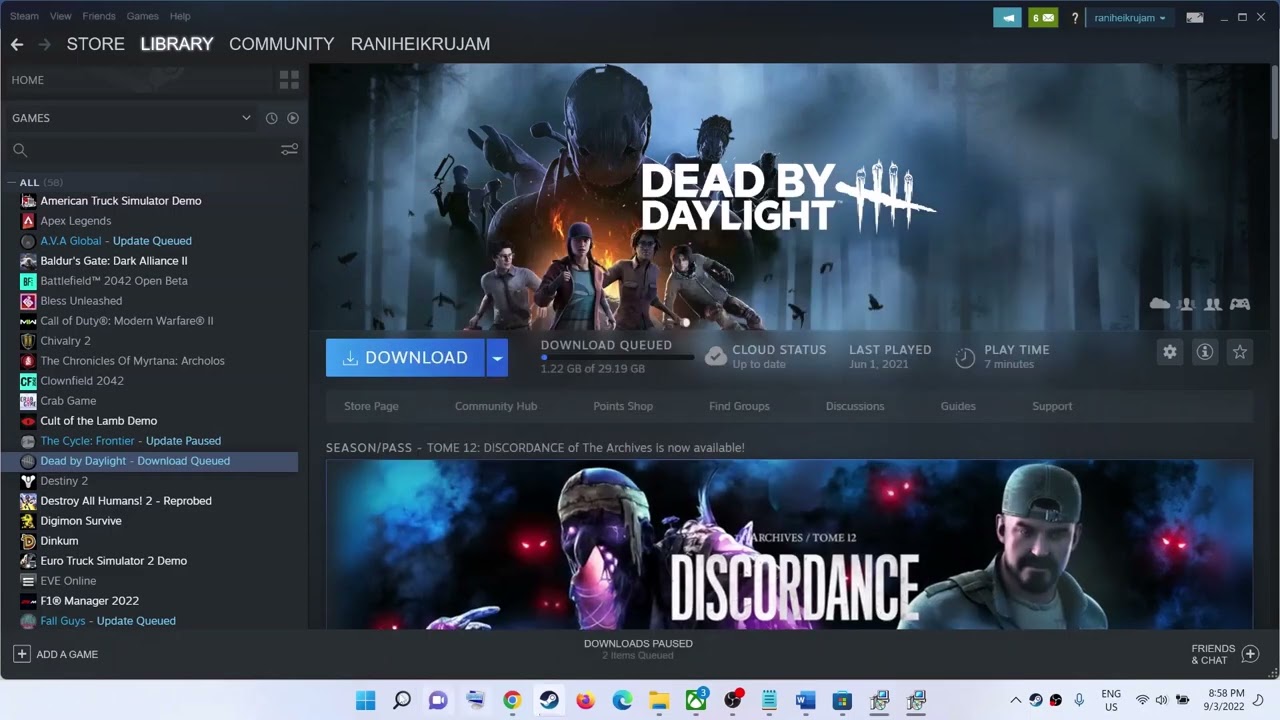Switch to Big Picture mode icon
This screenshot has height=720, width=1280.
pyautogui.click(x=1195, y=17)
